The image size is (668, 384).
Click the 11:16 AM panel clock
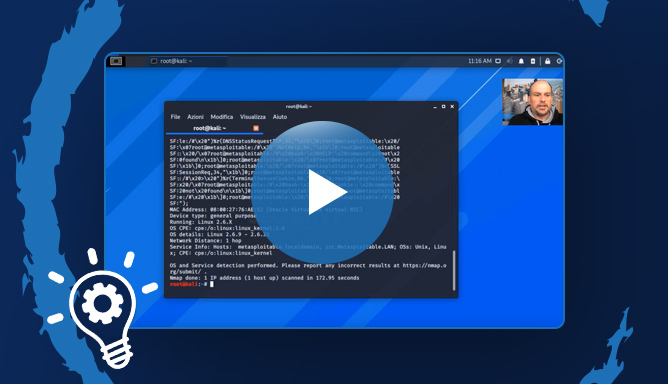click(480, 61)
